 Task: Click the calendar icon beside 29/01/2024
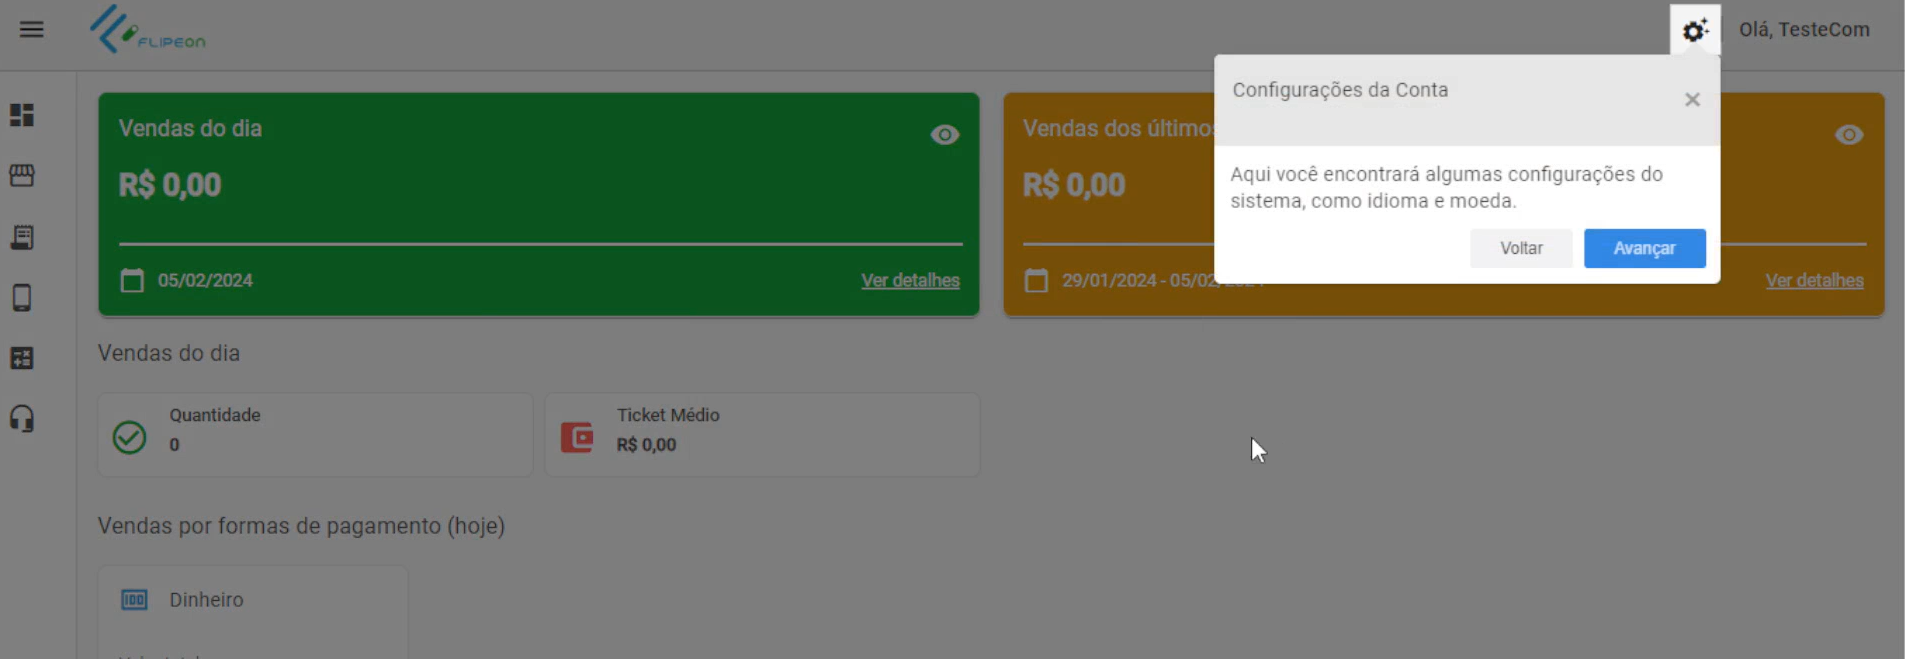[1036, 280]
